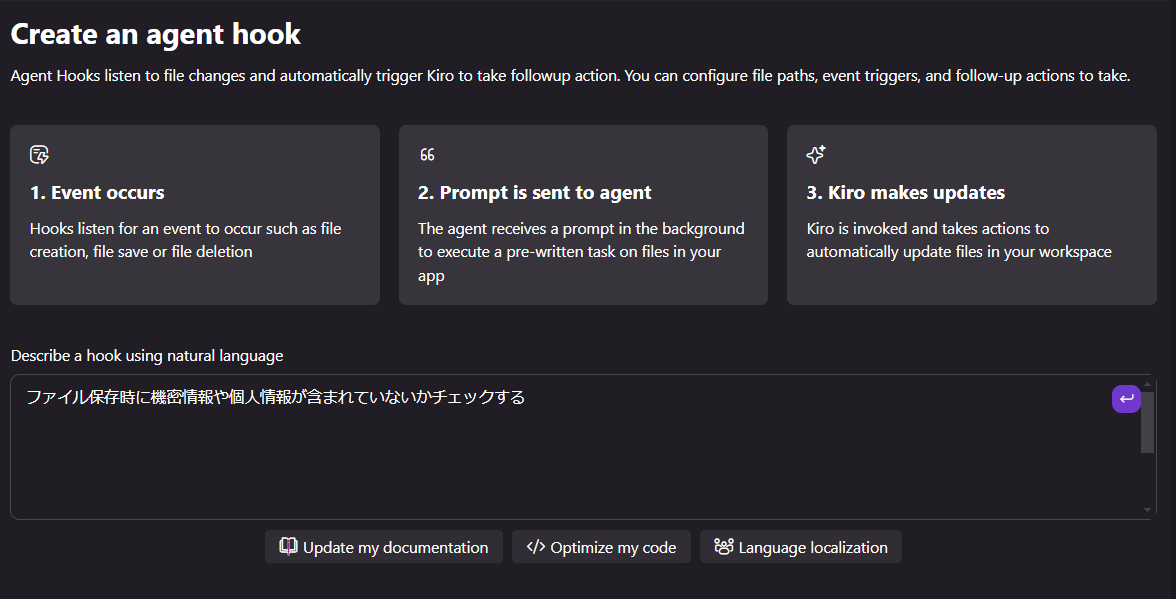Choose the Optimize my code suggestion
Screen dimensions: 1176x599
[x=601, y=547]
